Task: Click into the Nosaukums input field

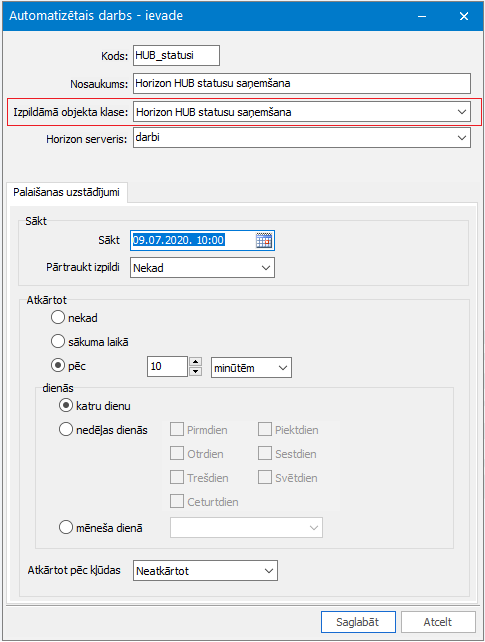Action: pos(302,84)
